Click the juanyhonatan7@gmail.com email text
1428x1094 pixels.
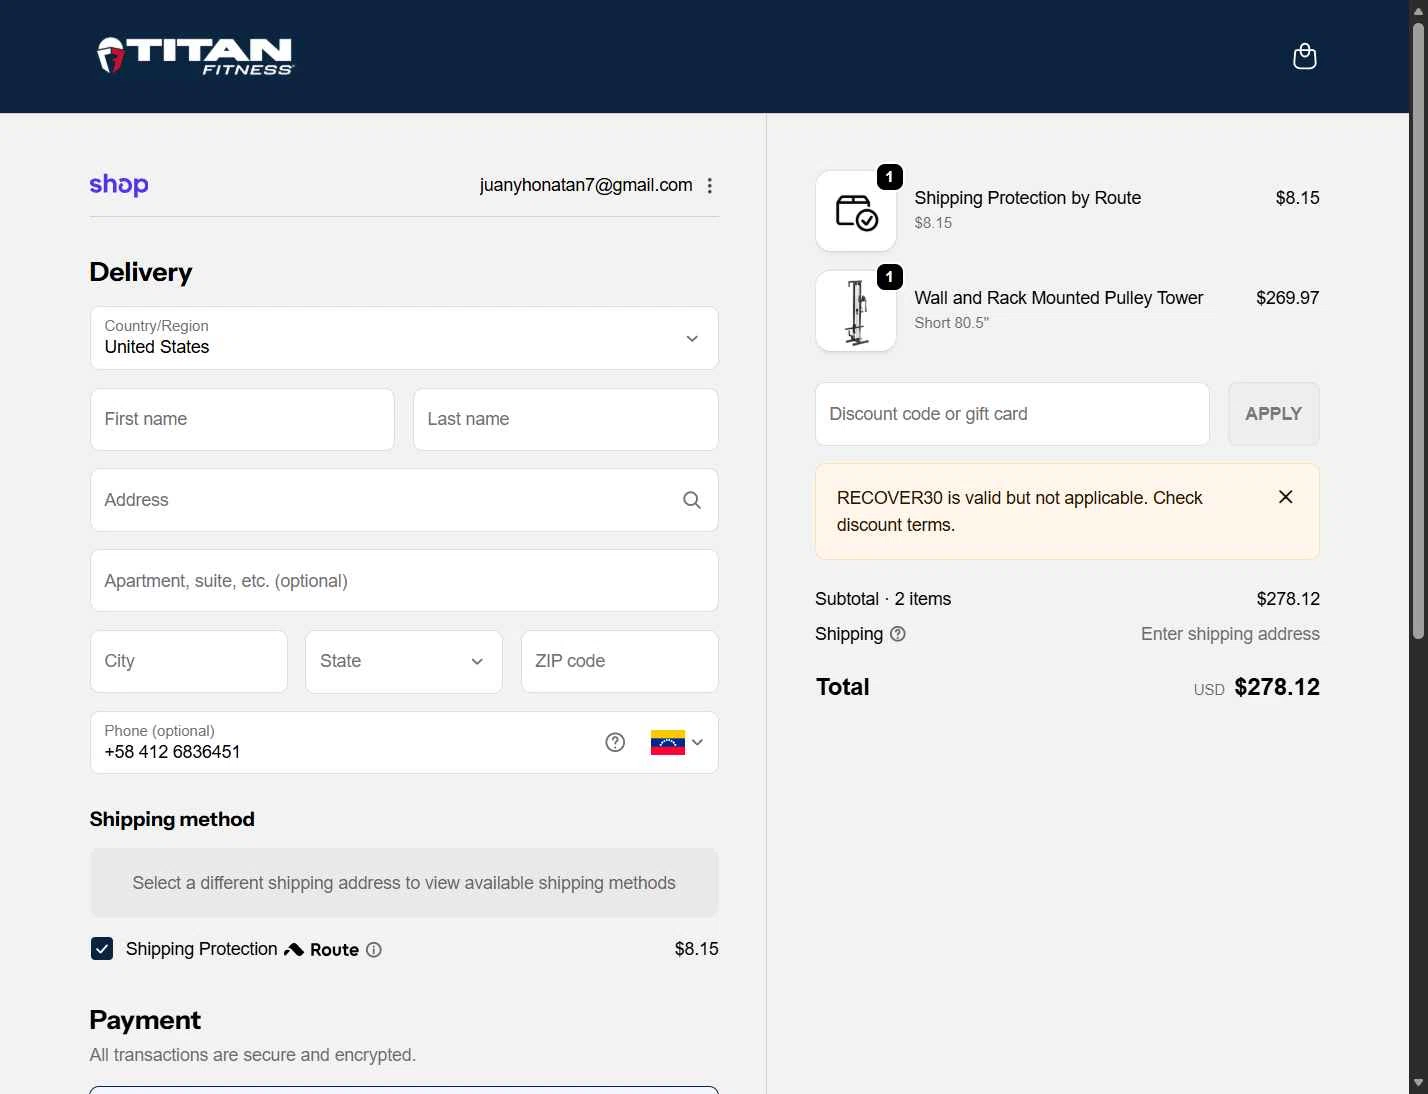pos(586,185)
